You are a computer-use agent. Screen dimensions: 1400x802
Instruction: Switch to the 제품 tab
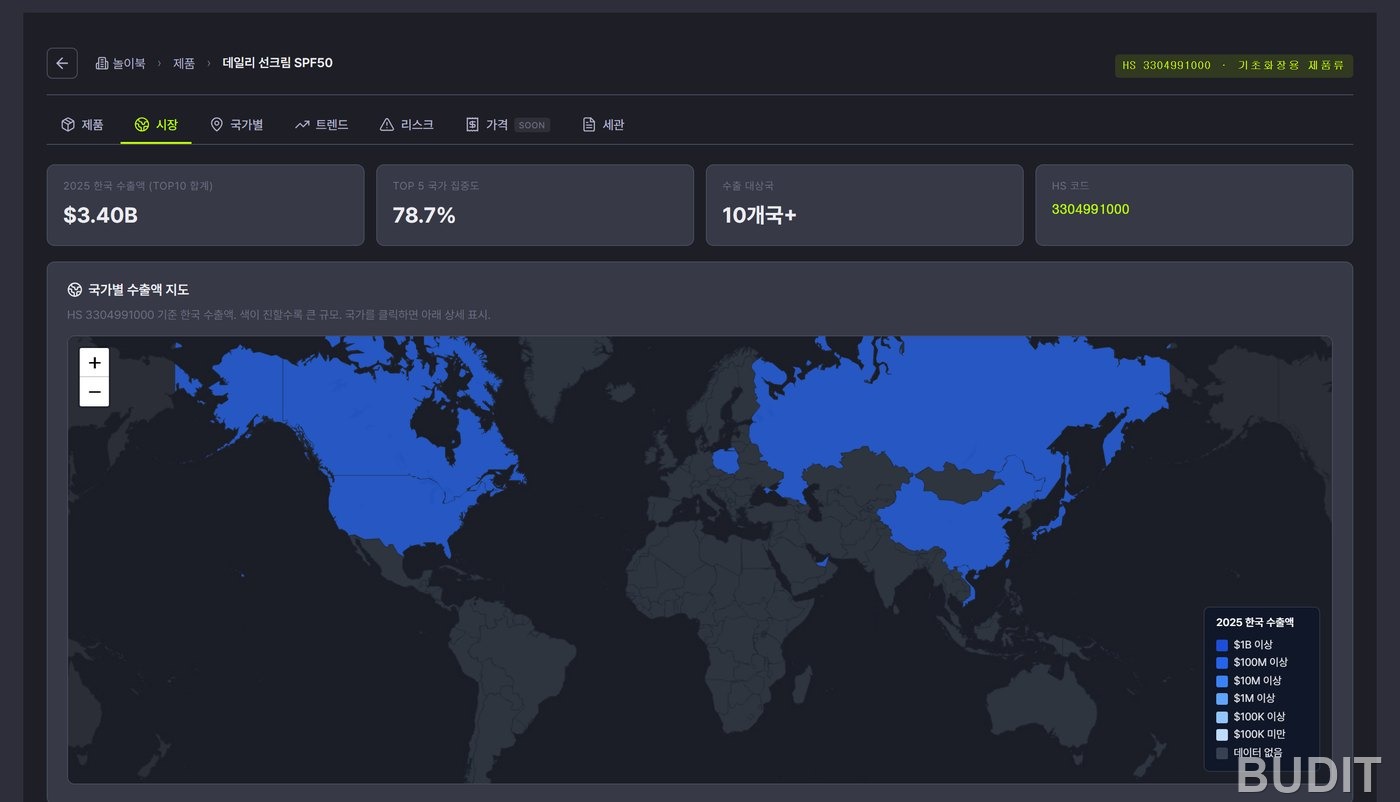82,125
